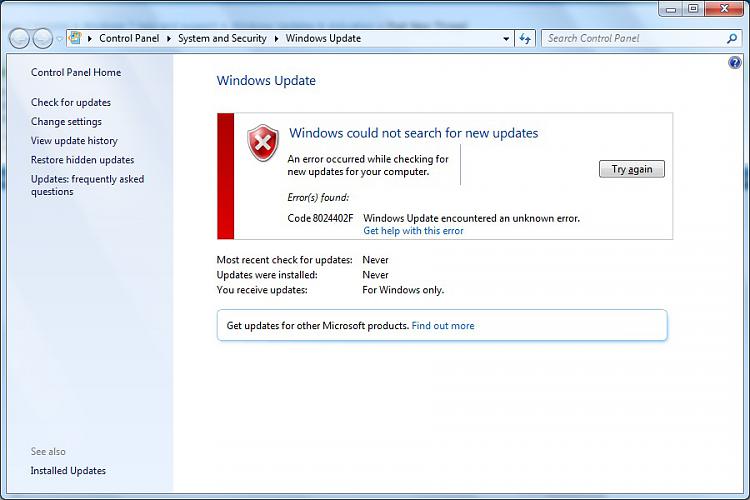Expand the arrow after System and Security
750x500 pixels.
[x=276, y=39]
